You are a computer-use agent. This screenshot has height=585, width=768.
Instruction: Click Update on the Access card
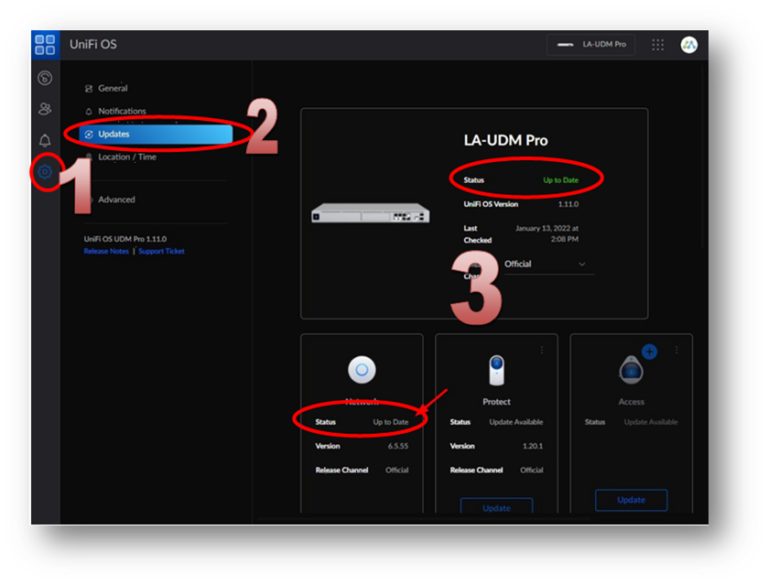[631, 500]
